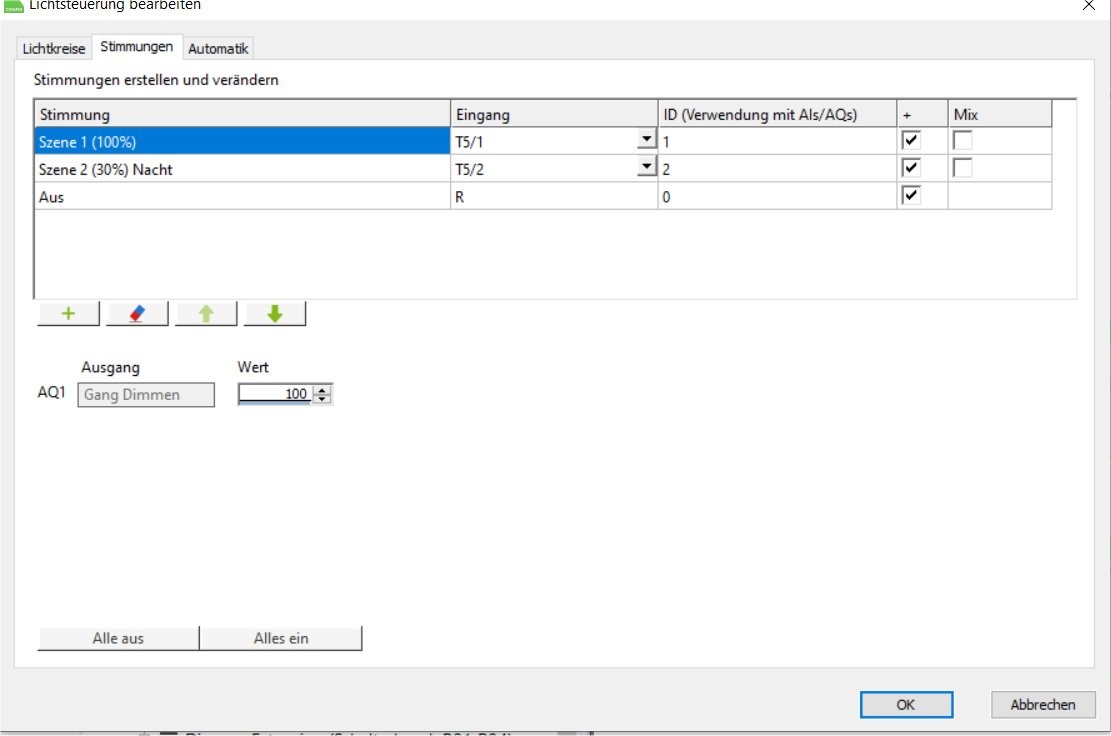Click the Gang Dimmen output field
Viewport: 1111px width, 736px height.
point(146,395)
